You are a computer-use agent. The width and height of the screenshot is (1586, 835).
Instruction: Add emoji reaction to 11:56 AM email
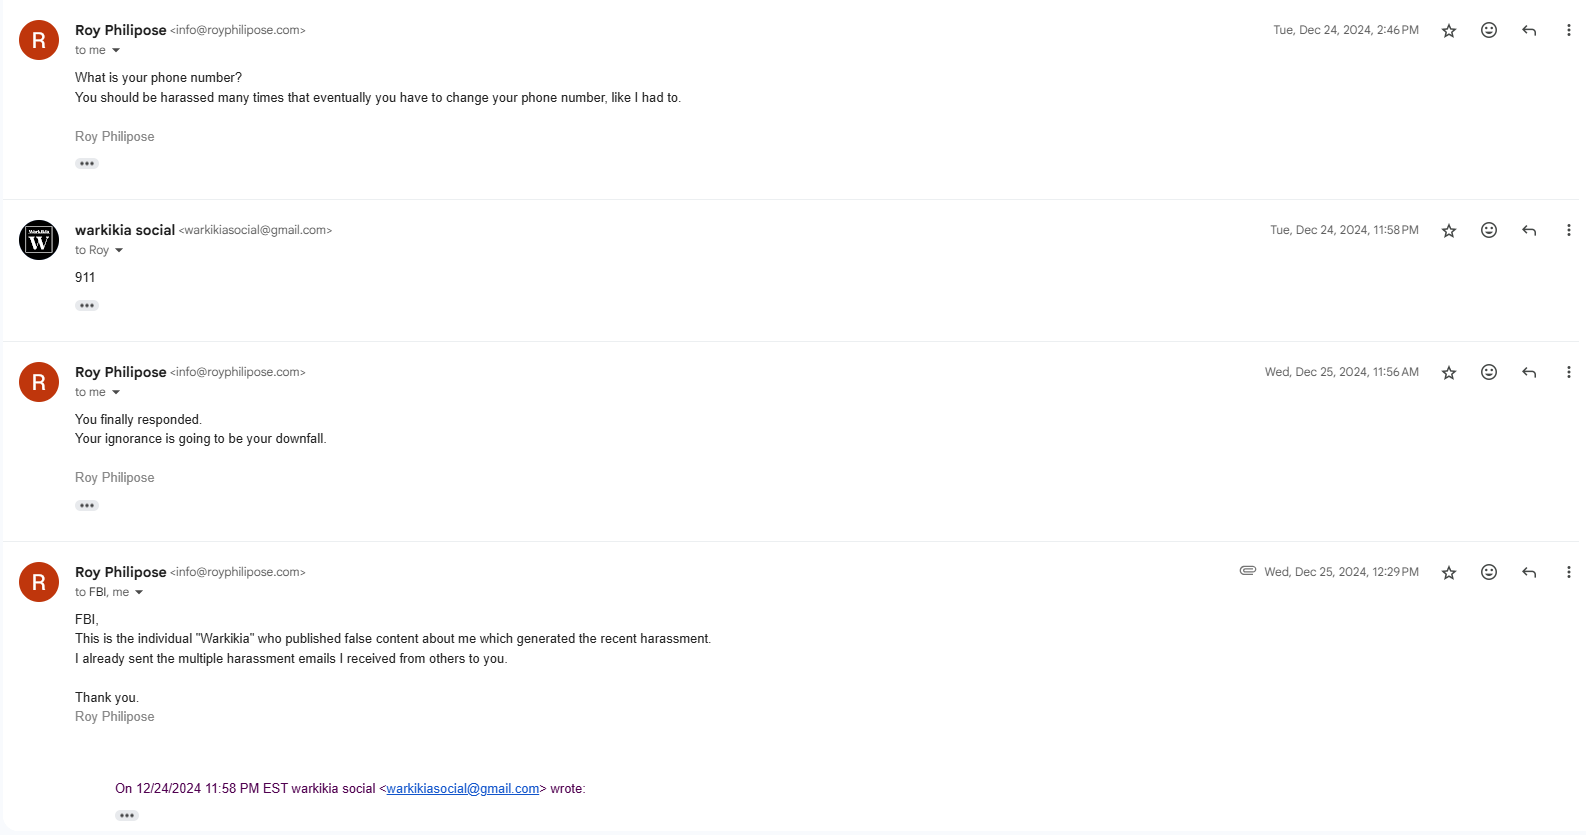[x=1489, y=372]
